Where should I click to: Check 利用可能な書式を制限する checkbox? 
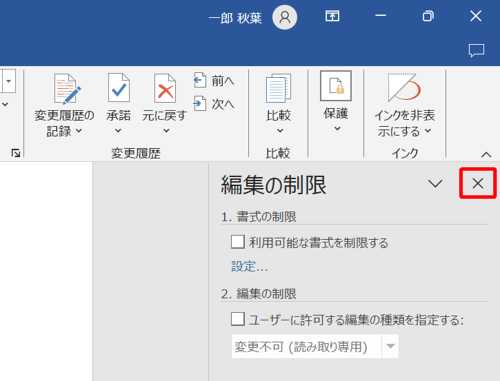[238, 242]
